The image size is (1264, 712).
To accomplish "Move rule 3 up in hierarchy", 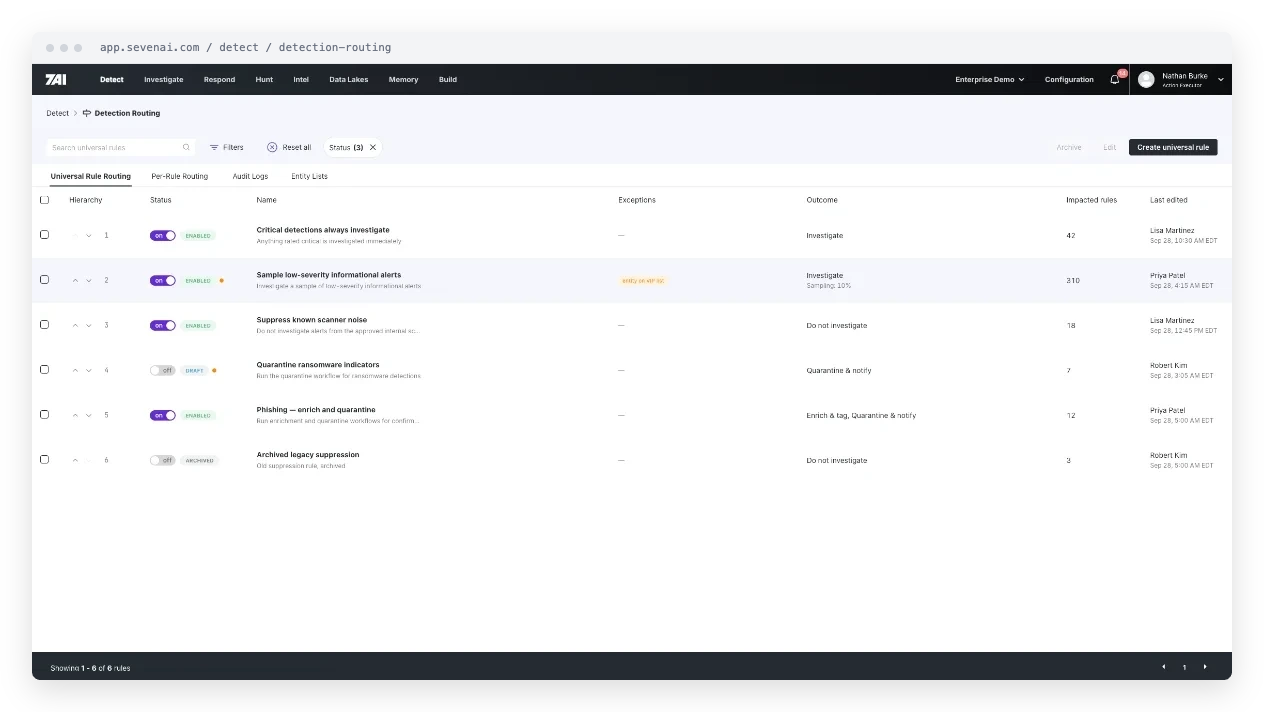I will (75, 326).
